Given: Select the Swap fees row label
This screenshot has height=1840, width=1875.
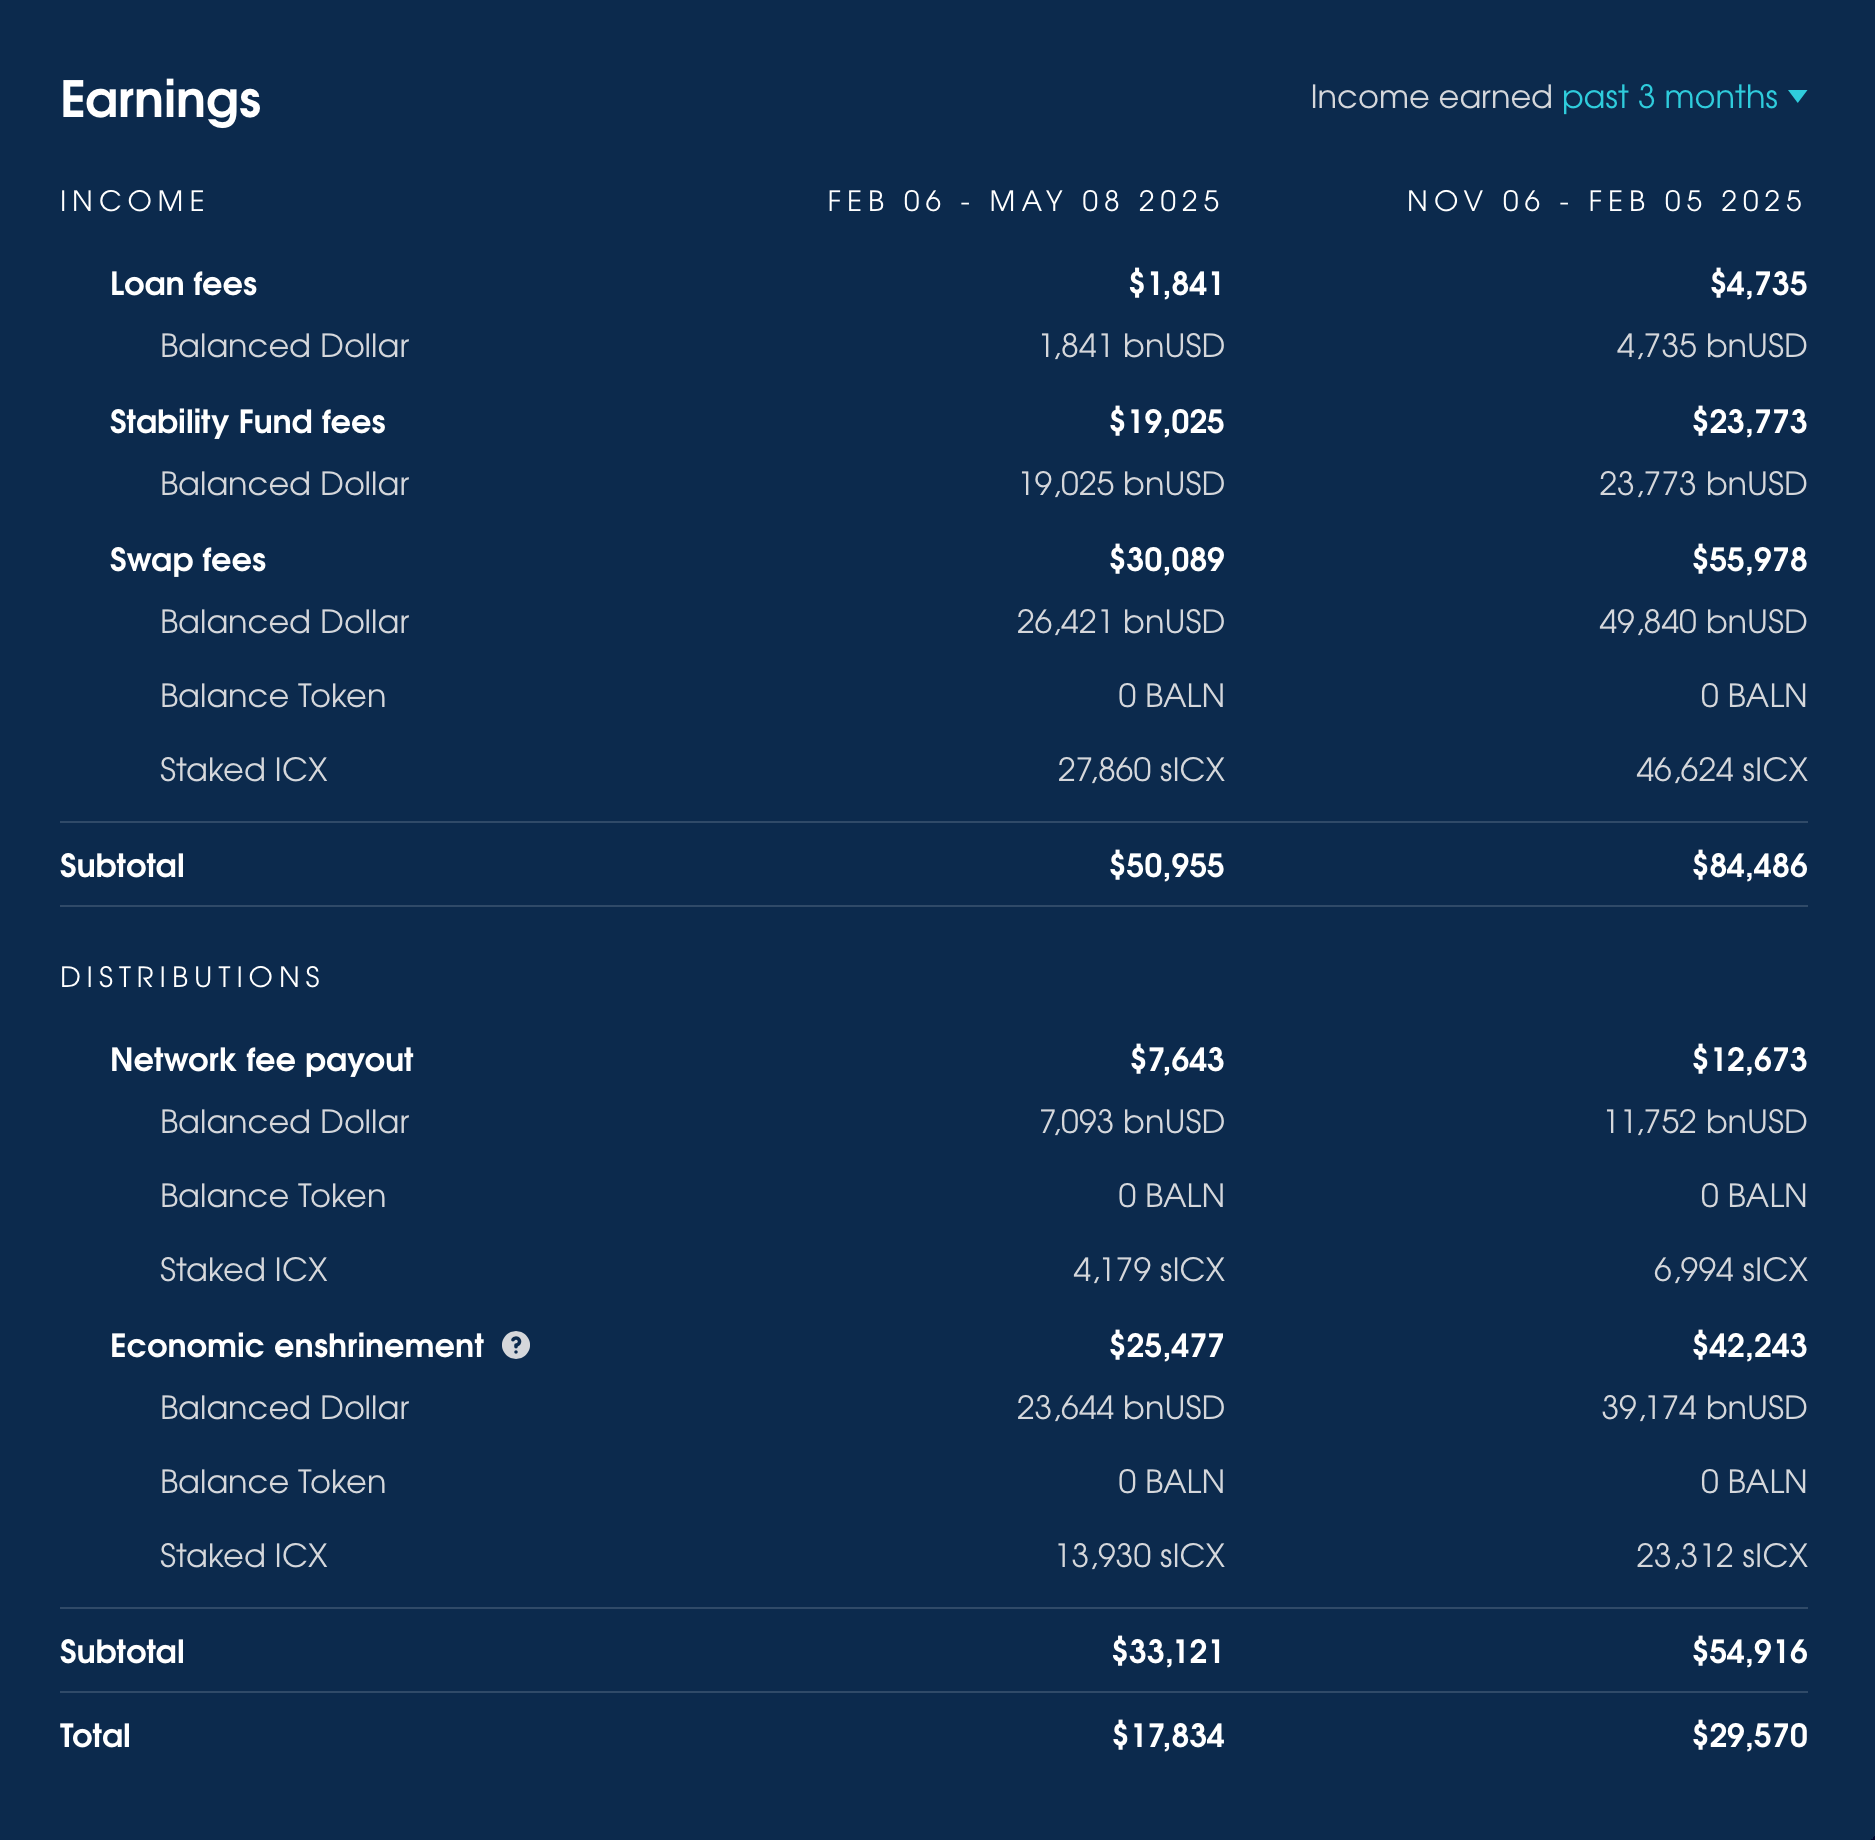Looking at the screenshot, I should [188, 560].
